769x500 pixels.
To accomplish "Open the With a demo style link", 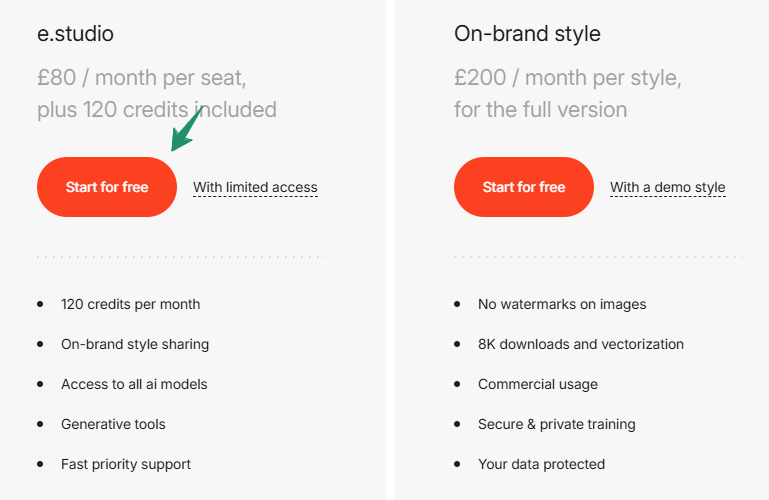I will click(x=667, y=187).
